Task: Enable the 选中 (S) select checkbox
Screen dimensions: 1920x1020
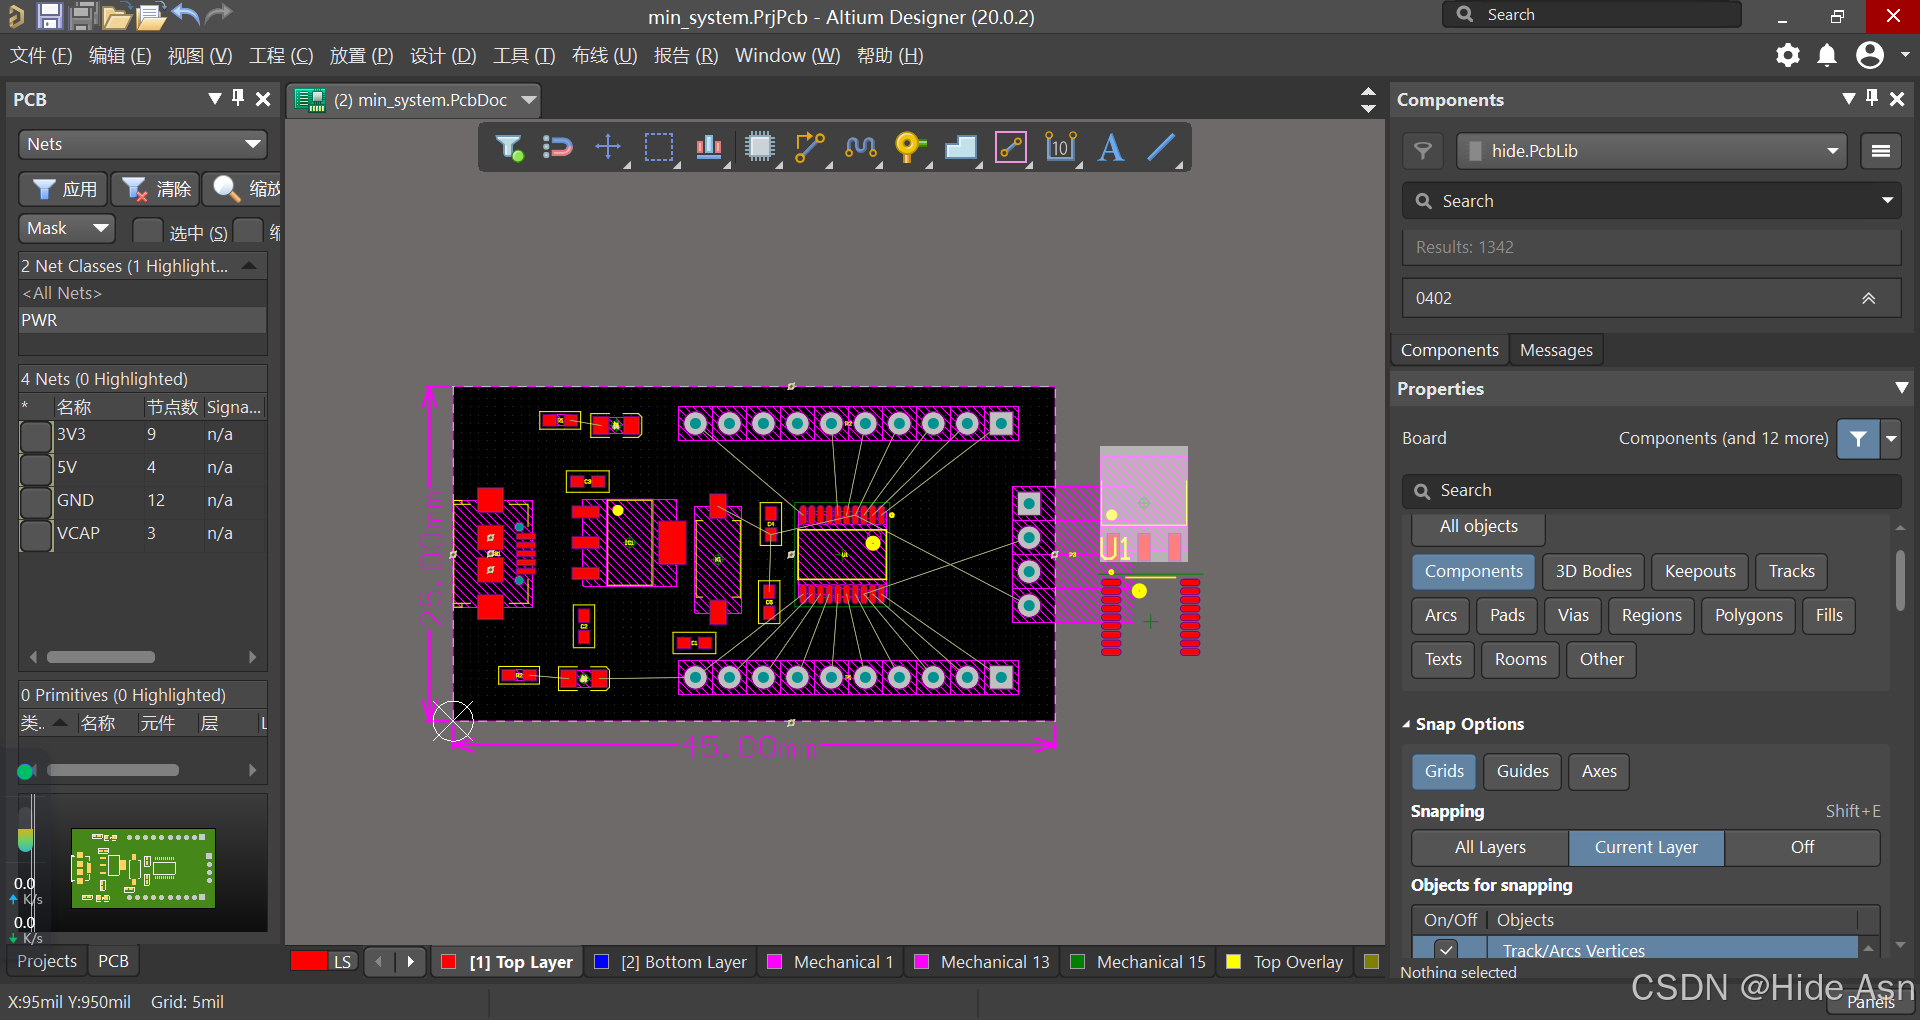Action: click(x=148, y=231)
